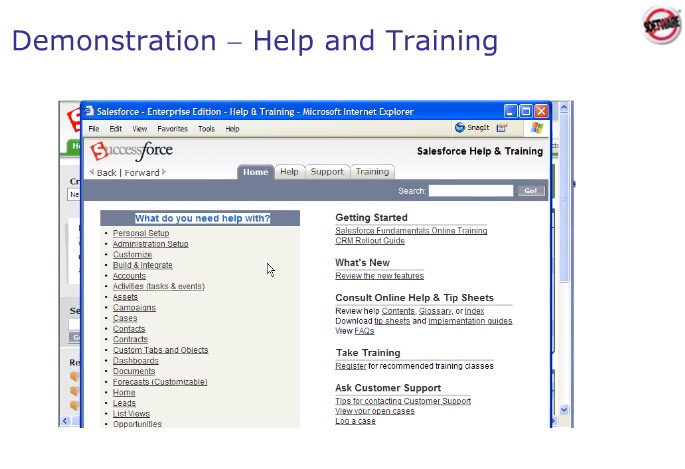Open the CRM Rollout Guide link
Viewport: 685px width, 469px height.
(x=370, y=240)
